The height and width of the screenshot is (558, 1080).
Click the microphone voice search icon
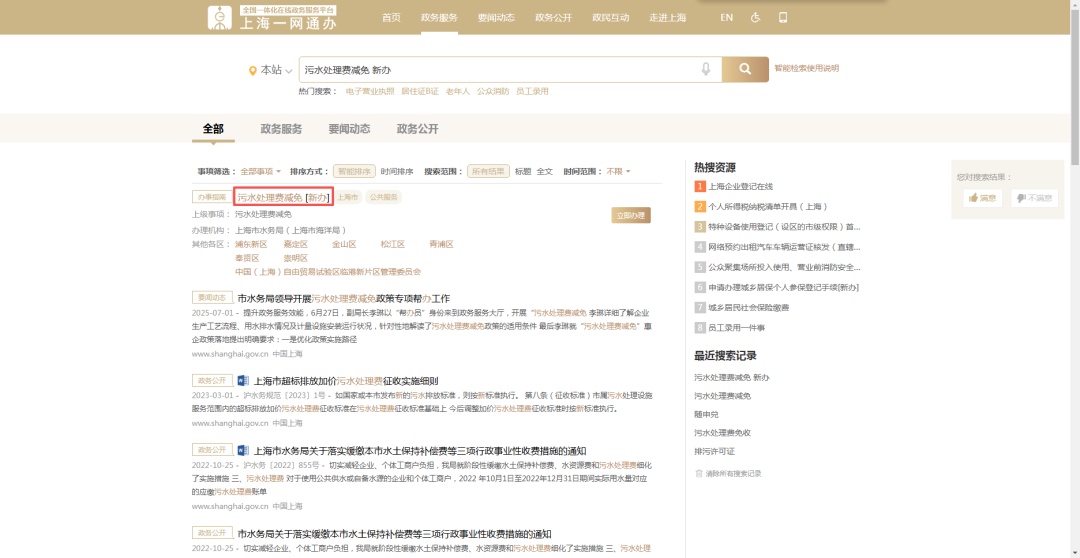point(706,69)
